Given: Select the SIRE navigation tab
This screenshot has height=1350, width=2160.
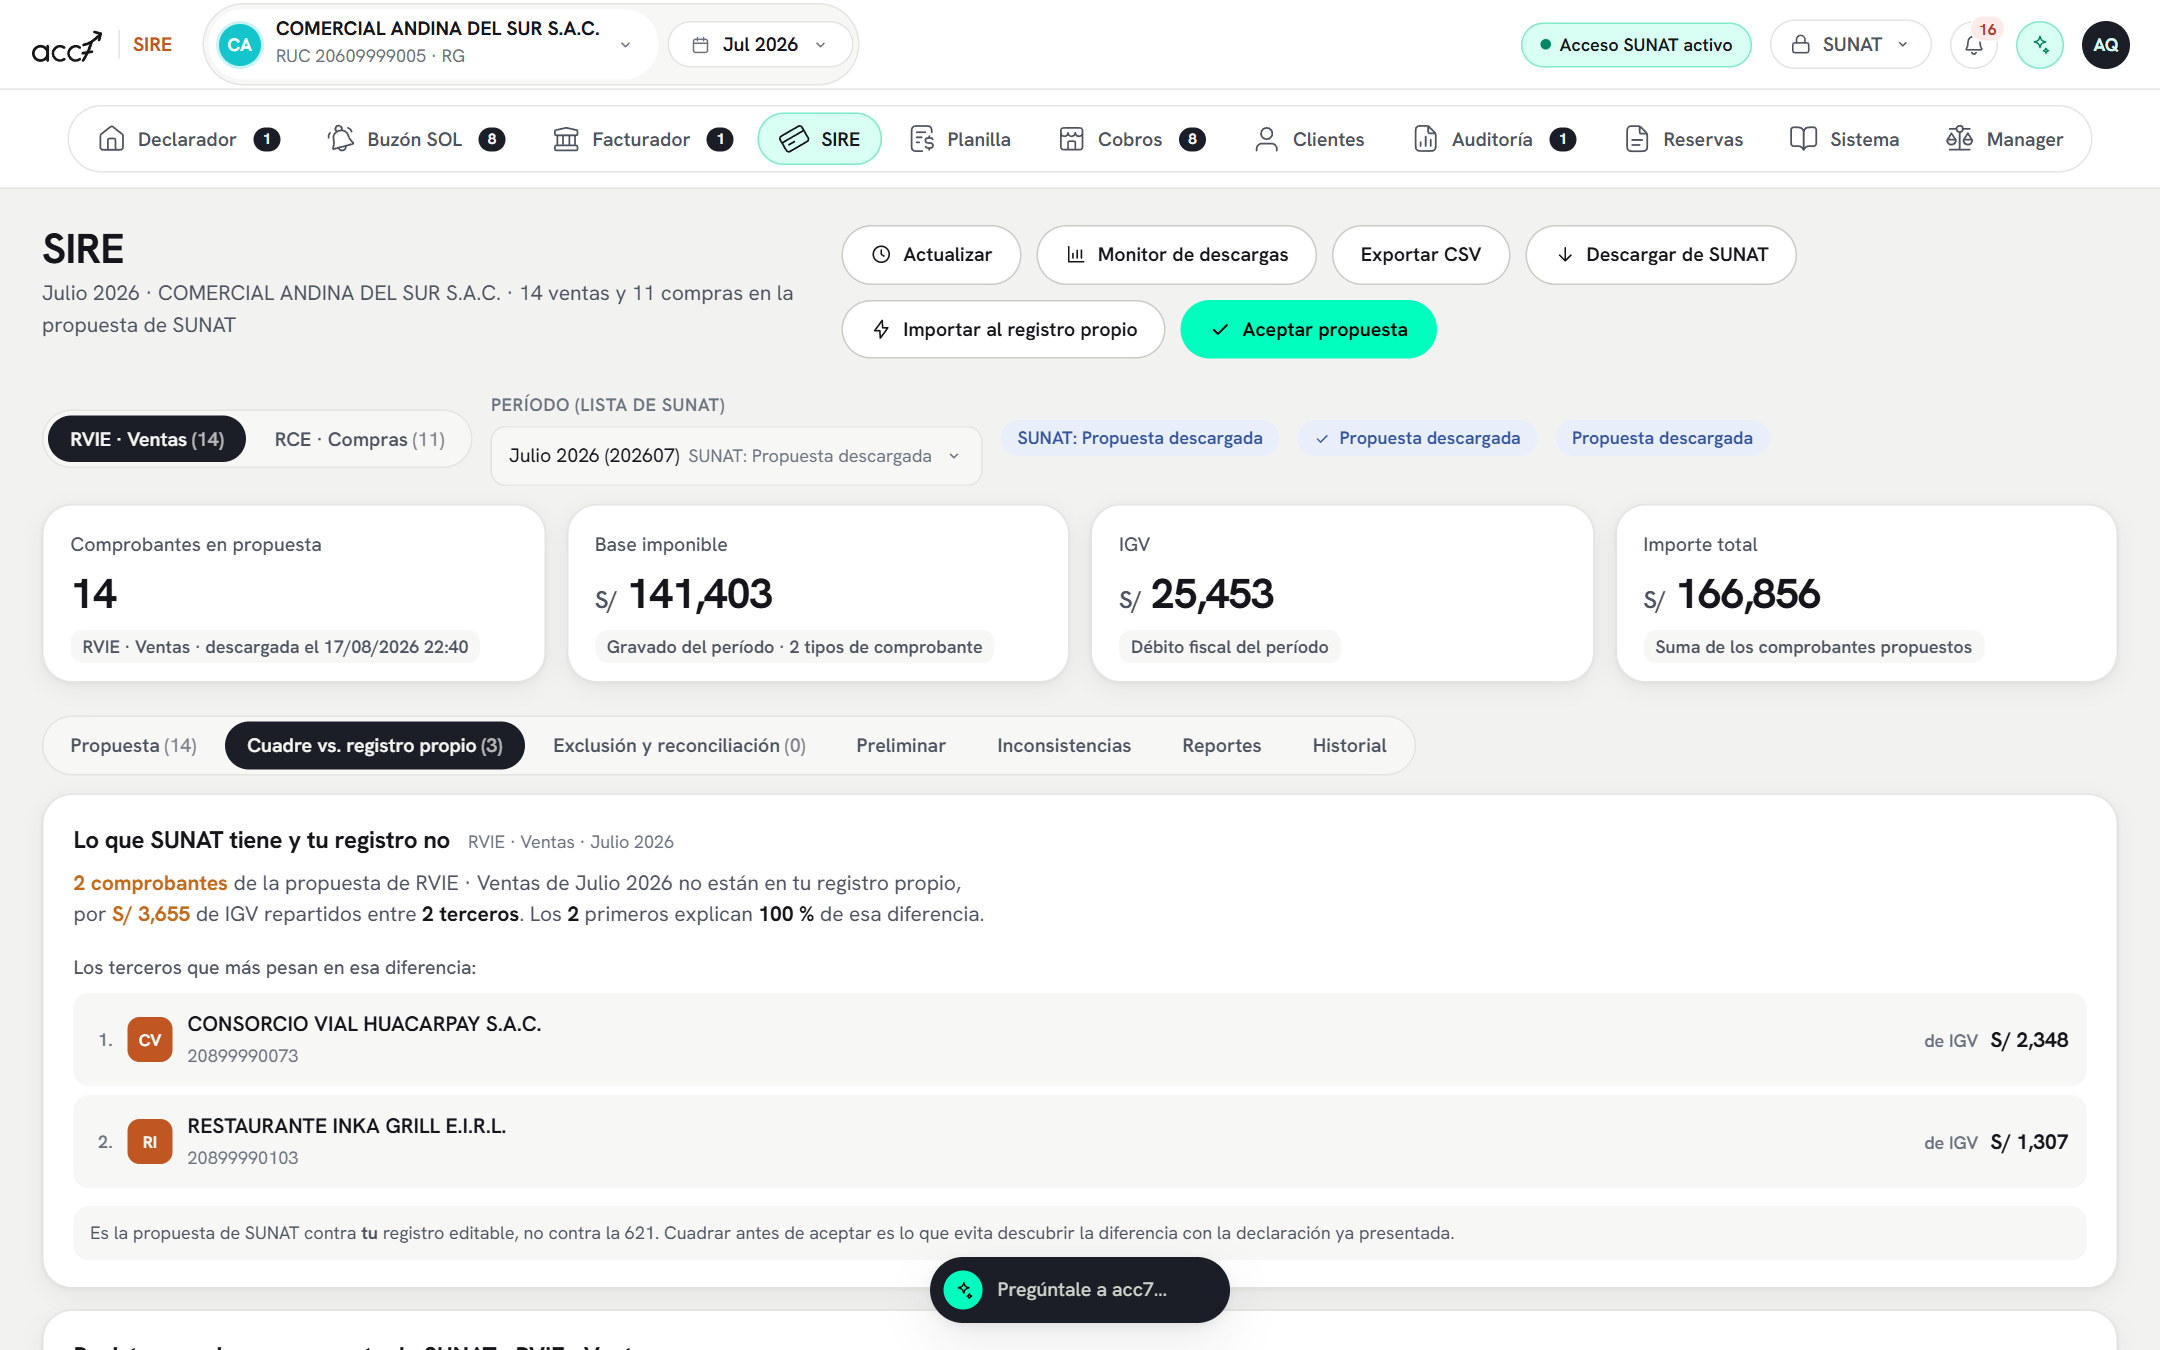Looking at the screenshot, I should [820, 139].
